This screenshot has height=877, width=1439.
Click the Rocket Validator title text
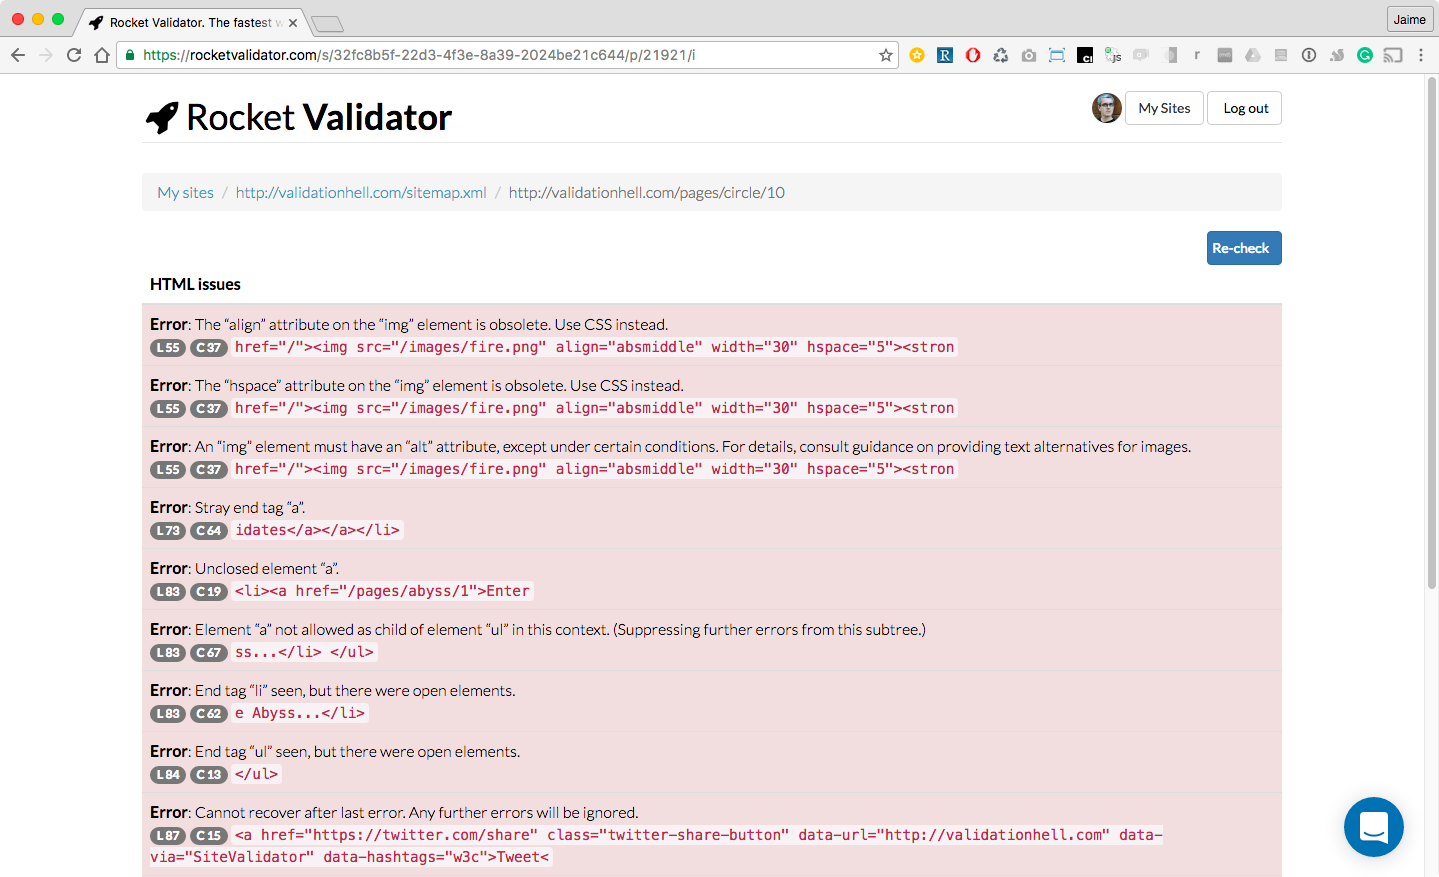pos(319,118)
